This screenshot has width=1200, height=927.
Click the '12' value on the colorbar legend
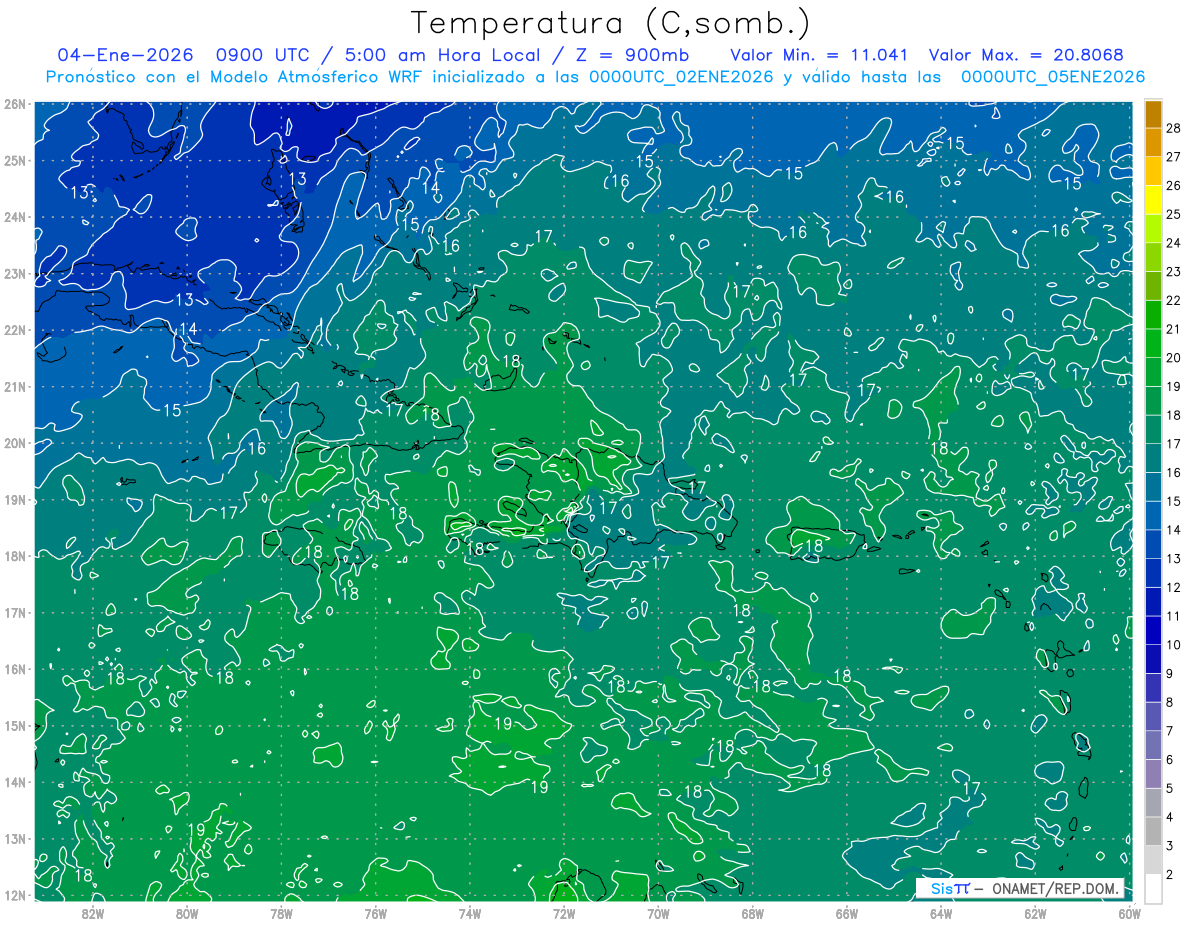coord(1174,587)
